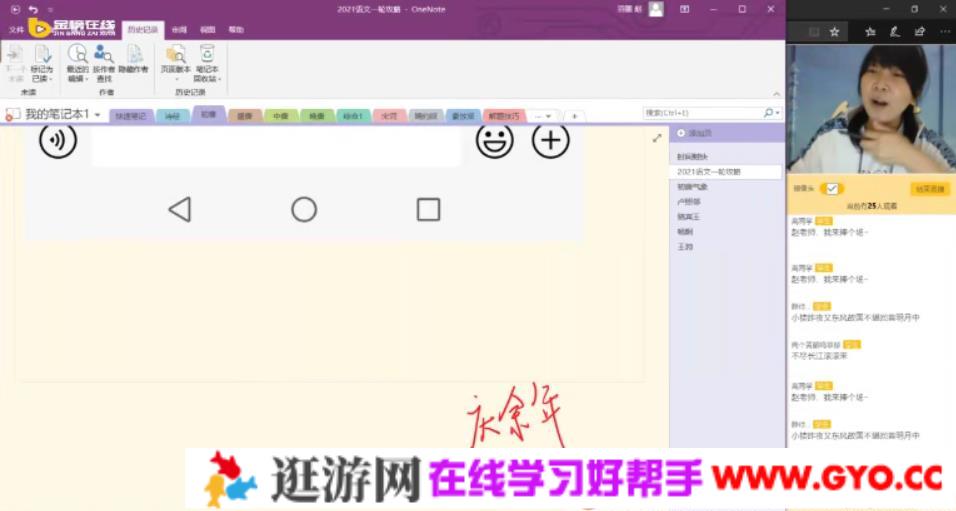
Task: Click the smiley emoji icon in pasted image
Action: 494,140
